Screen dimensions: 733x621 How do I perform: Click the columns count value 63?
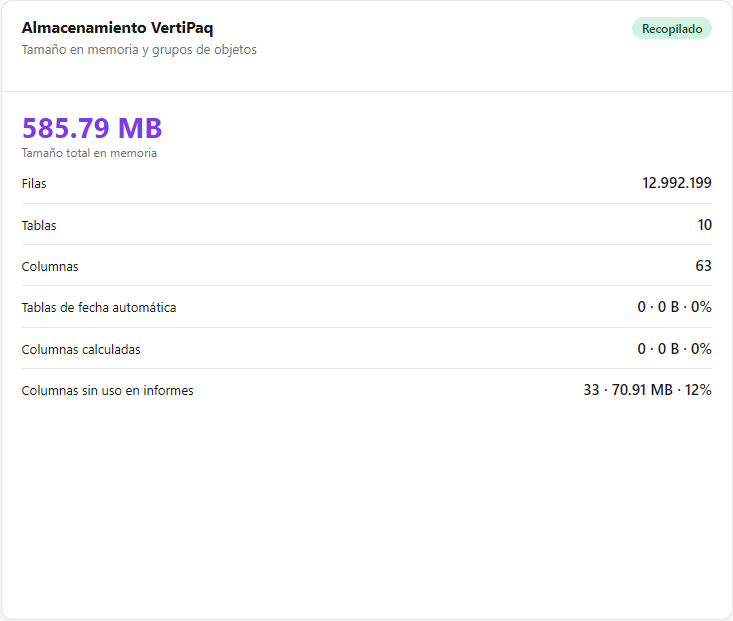(x=704, y=266)
